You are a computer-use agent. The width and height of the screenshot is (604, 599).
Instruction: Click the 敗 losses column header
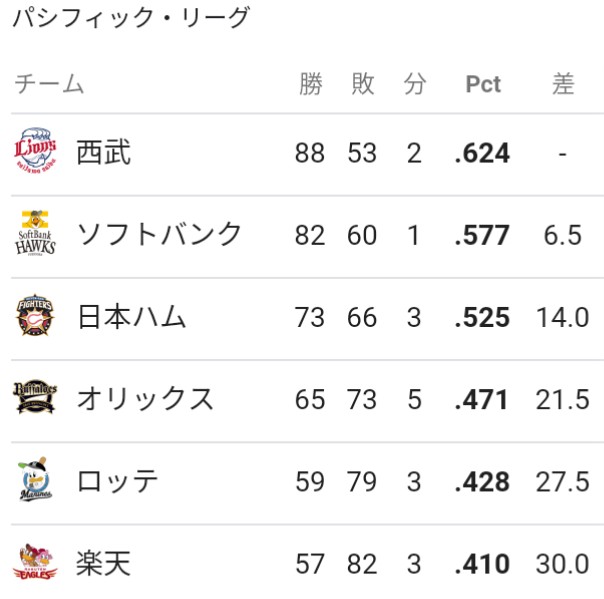[x=362, y=83]
